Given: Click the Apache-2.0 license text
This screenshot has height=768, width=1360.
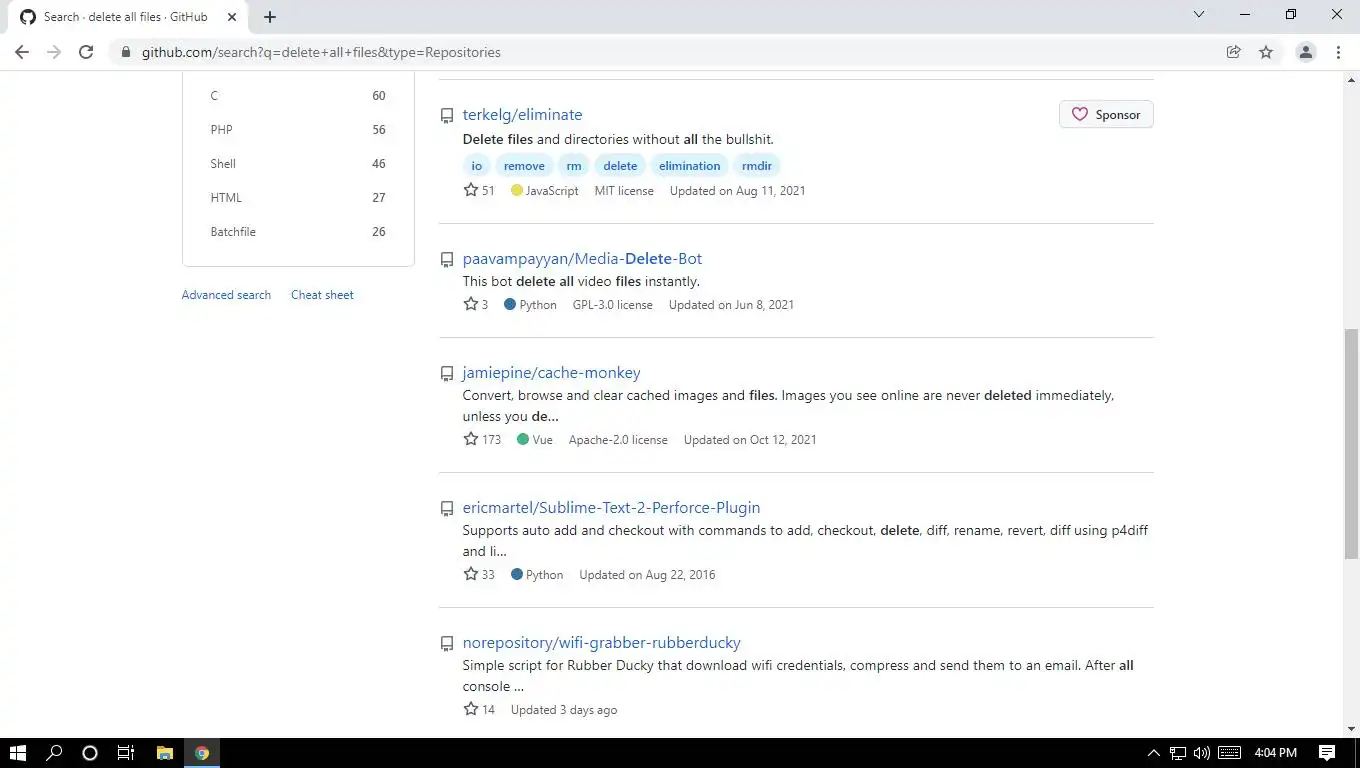Looking at the screenshot, I should tap(618, 440).
